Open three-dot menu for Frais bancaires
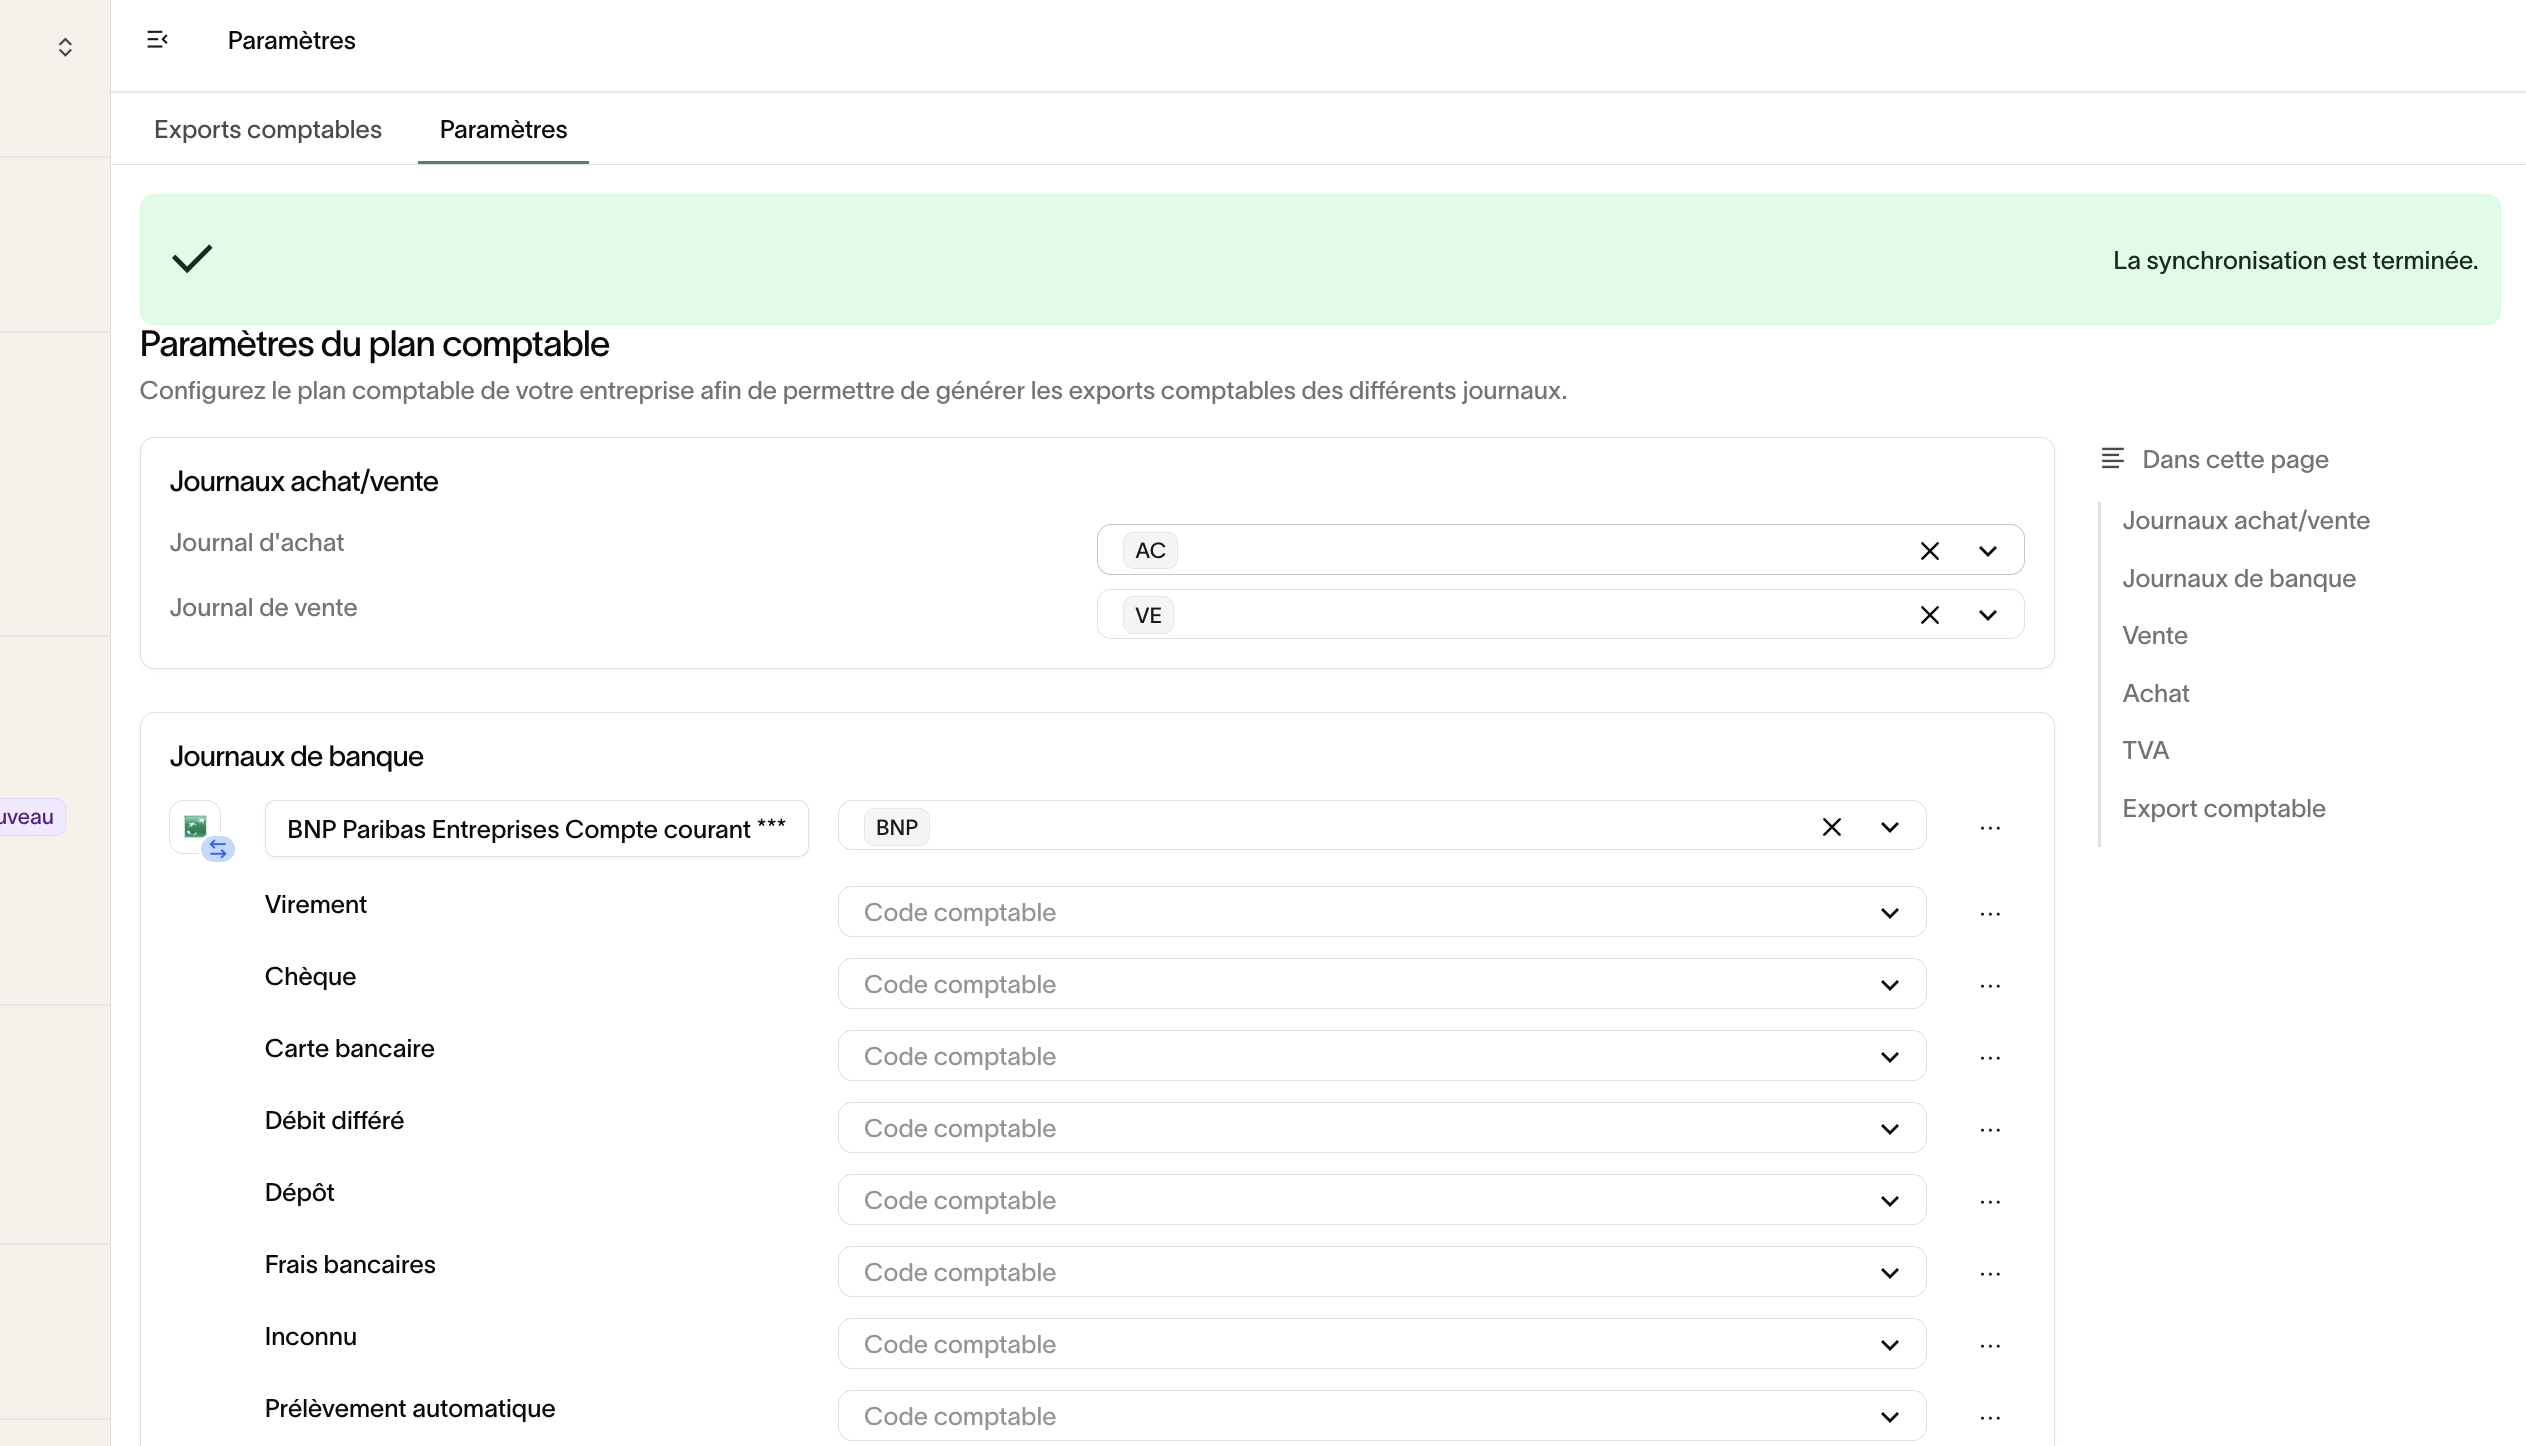This screenshot has width=2526, height=1446. coord(1989,1274)
